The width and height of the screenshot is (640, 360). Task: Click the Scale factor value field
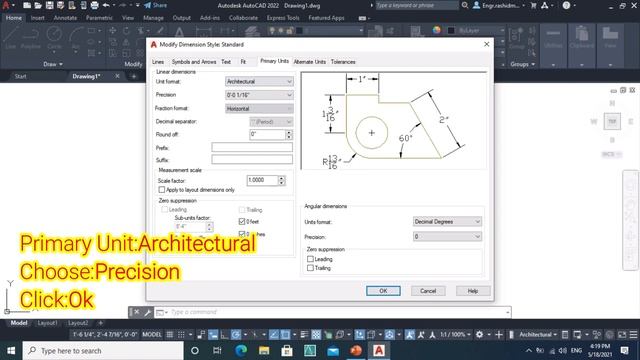pos(262,180)
